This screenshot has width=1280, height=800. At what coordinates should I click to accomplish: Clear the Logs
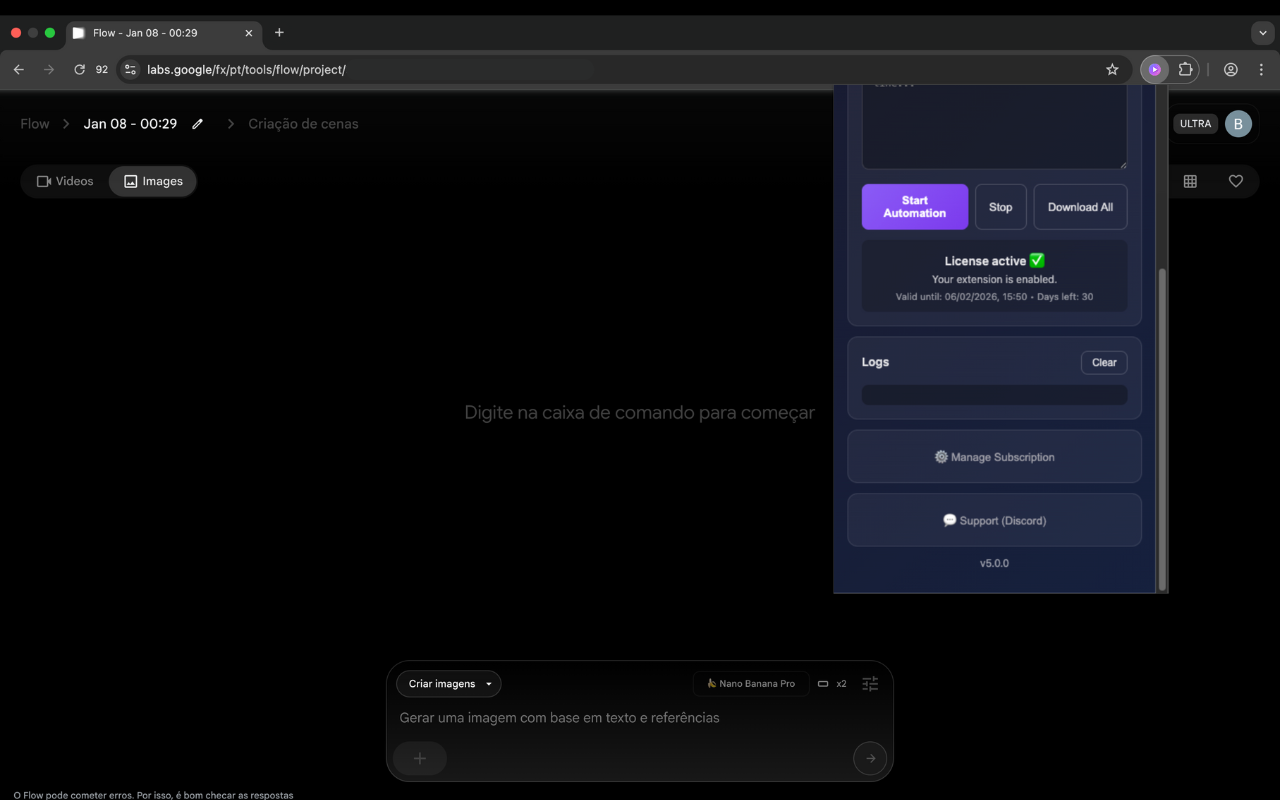click(1104, 362)
